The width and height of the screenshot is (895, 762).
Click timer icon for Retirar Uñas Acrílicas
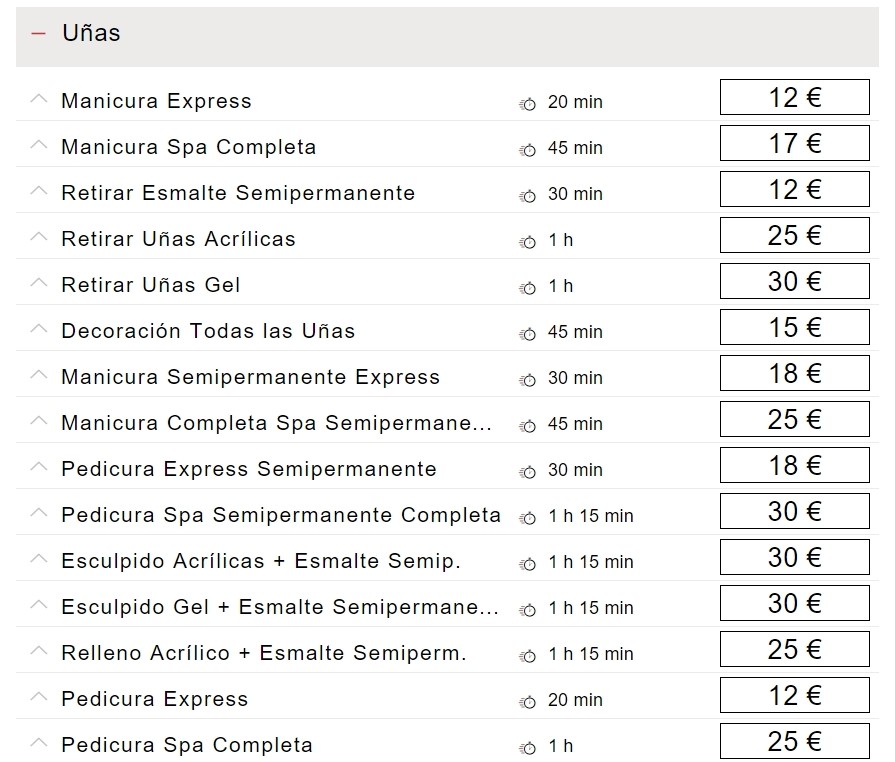[x=527, y=241]
